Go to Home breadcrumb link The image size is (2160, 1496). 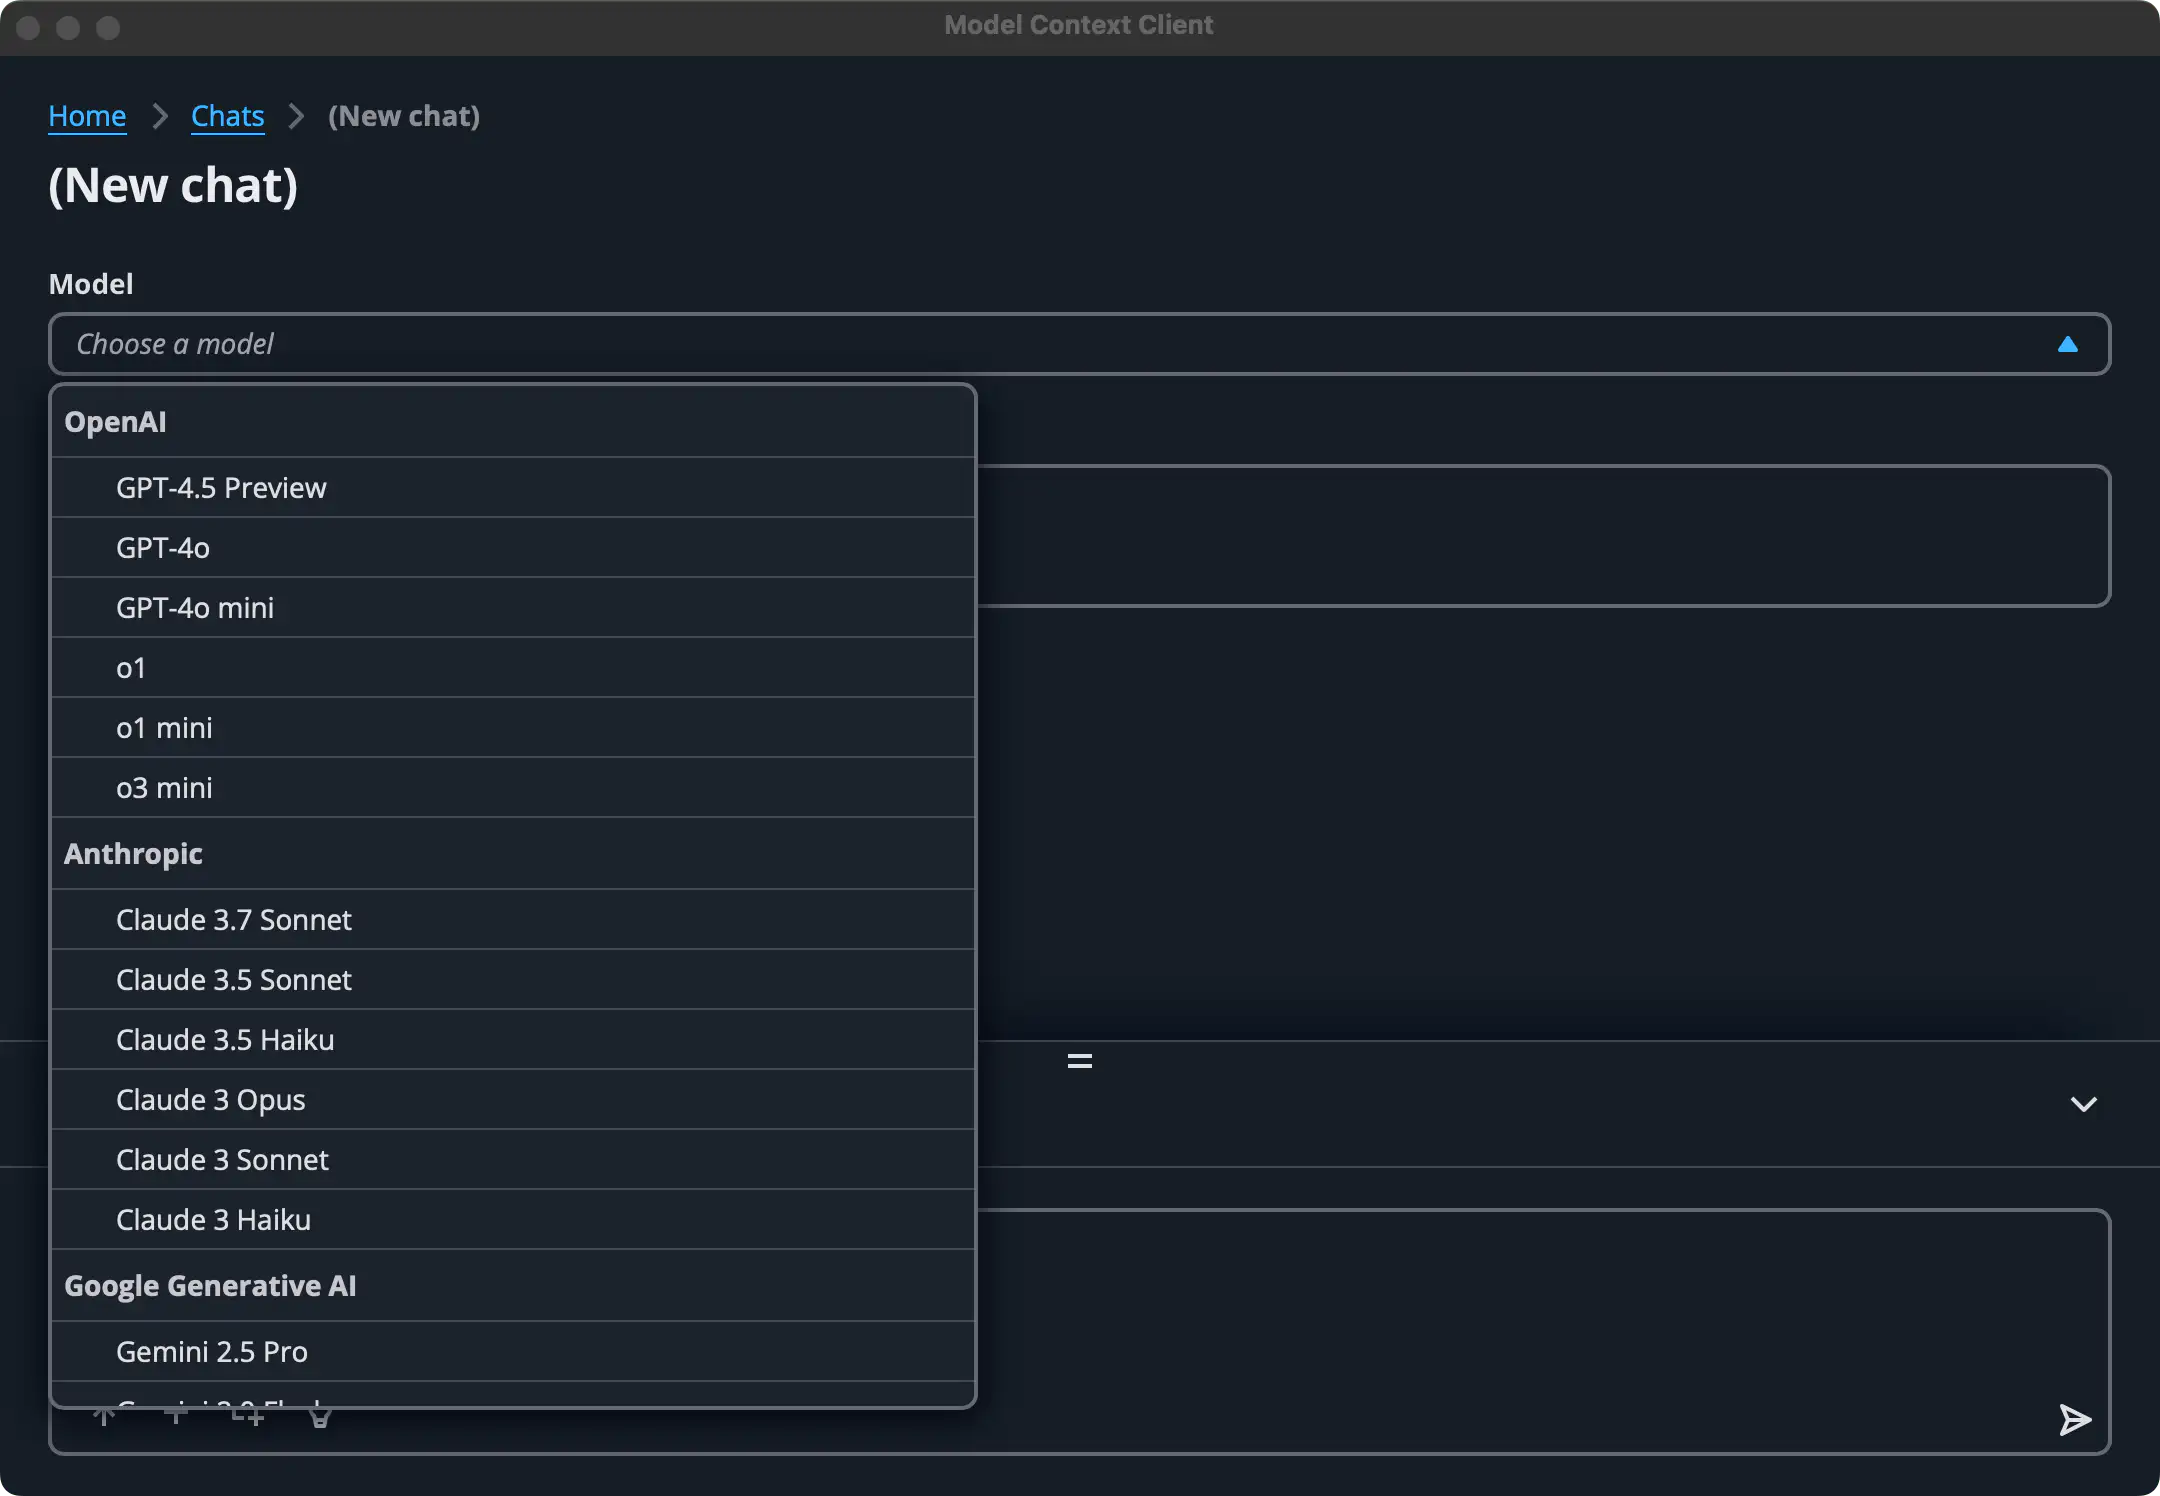[x=87, y=116]
